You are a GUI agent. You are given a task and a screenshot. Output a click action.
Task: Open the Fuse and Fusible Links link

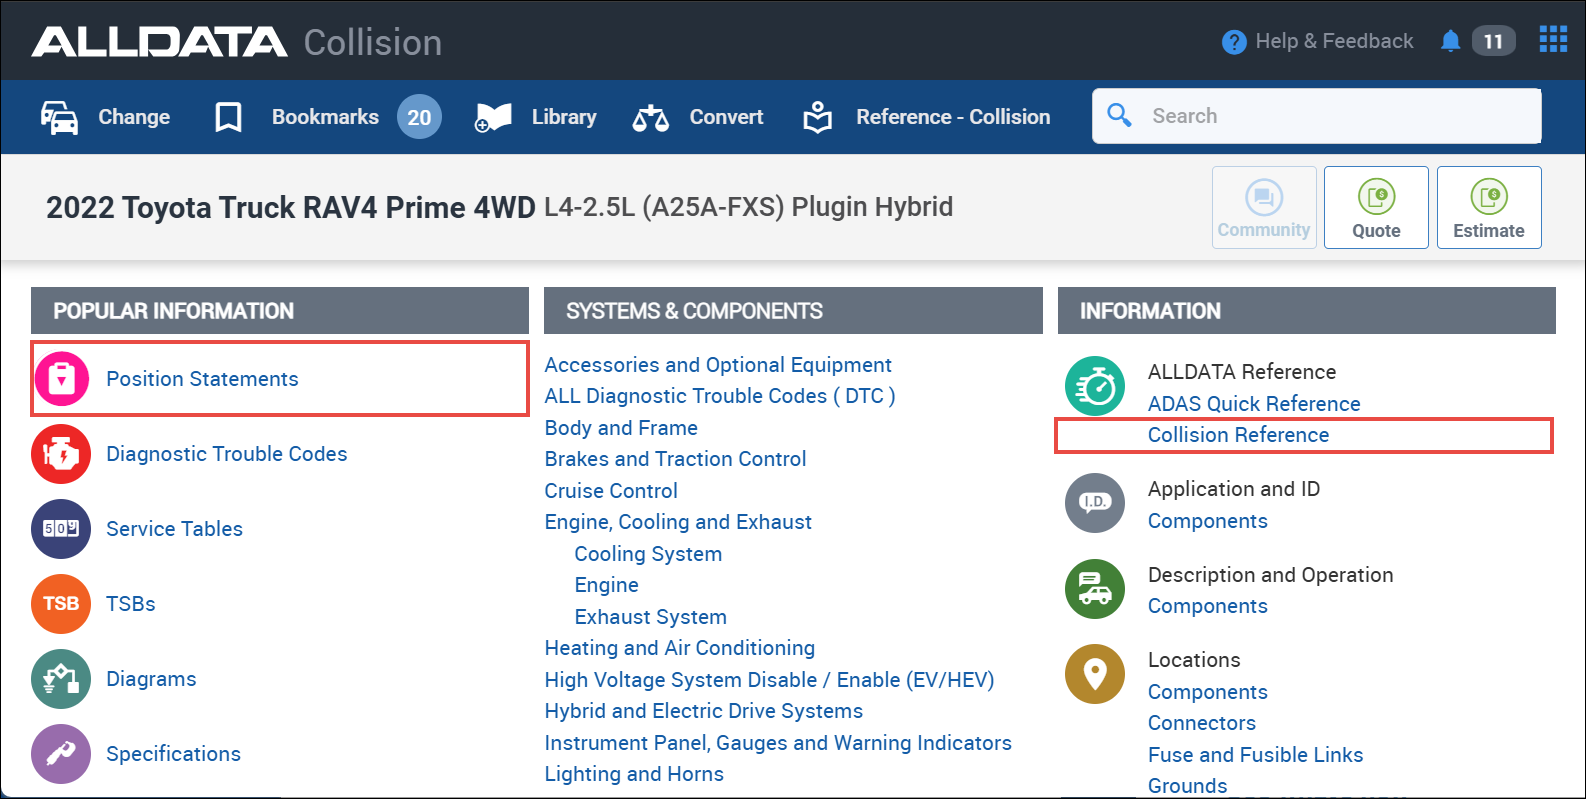pyautogui.click(x=1255, y=755)
